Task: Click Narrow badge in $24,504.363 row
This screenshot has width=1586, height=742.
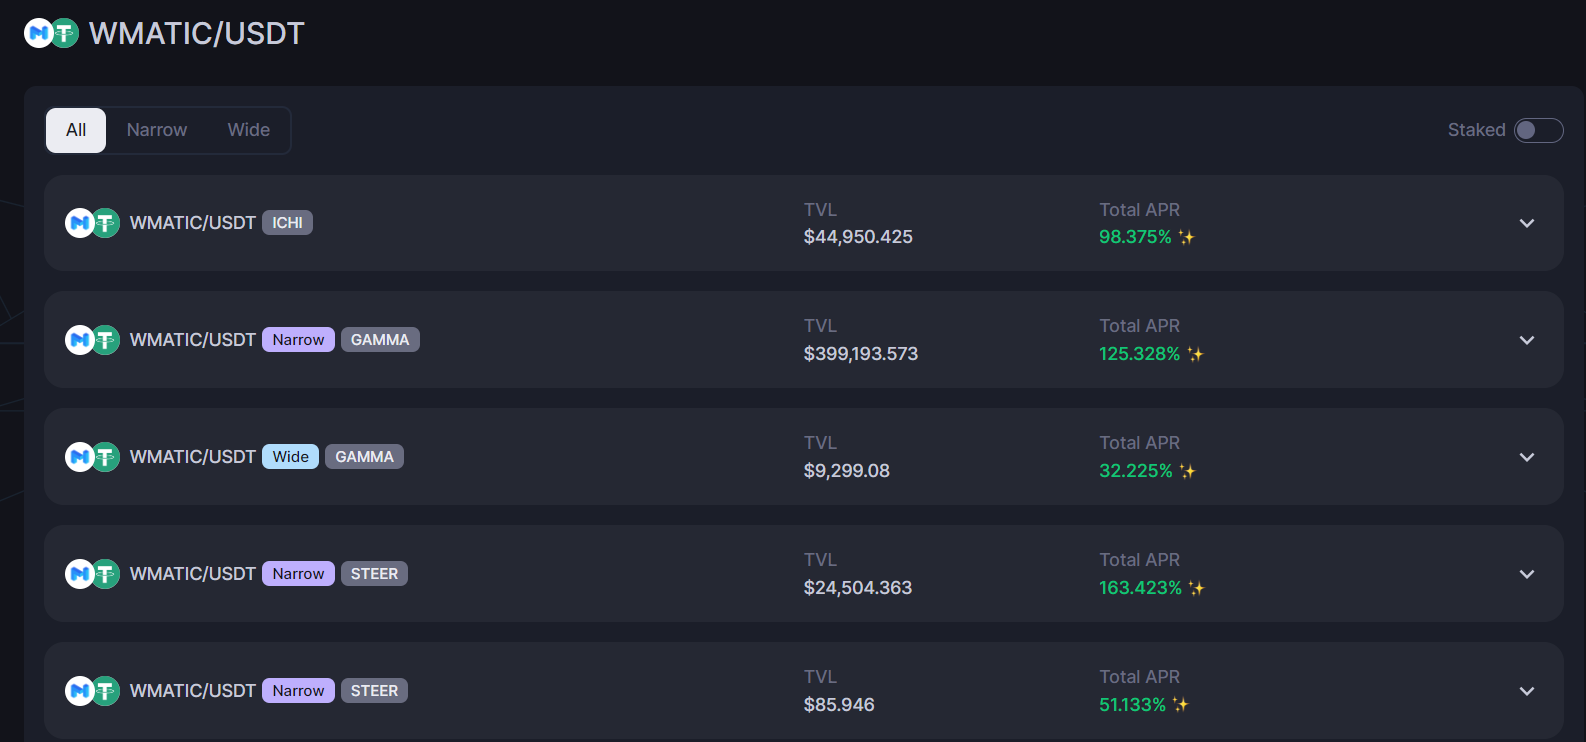Action: pos(298,574)
